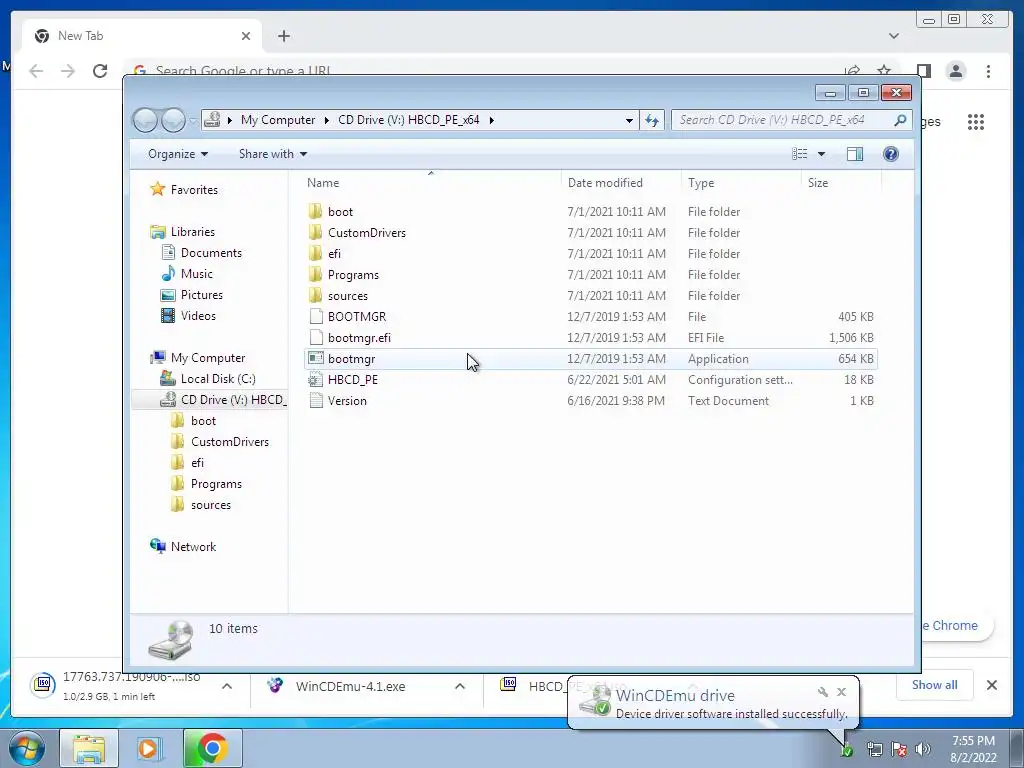Open Explorer Help button
Viewport: 1024px width, 768px height.
(890, 154)
